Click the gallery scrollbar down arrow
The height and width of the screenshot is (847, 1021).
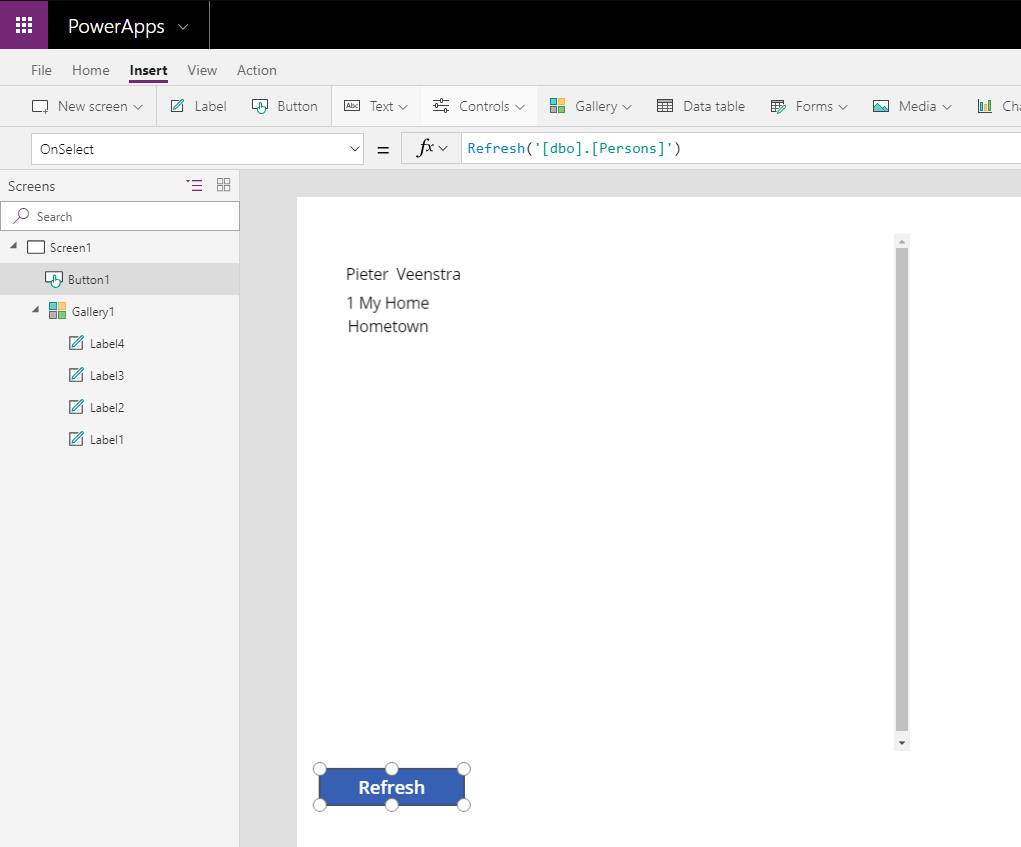click(902, 743)
